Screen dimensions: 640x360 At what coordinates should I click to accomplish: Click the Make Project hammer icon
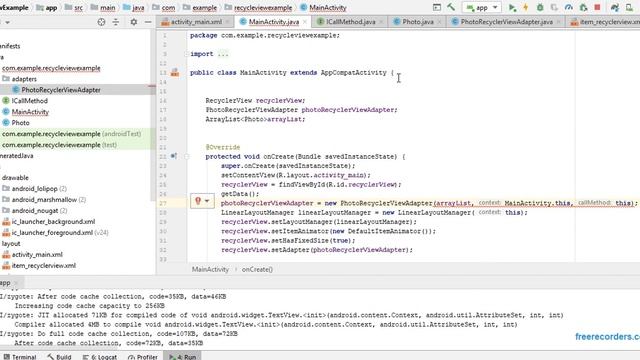point(451,7)
